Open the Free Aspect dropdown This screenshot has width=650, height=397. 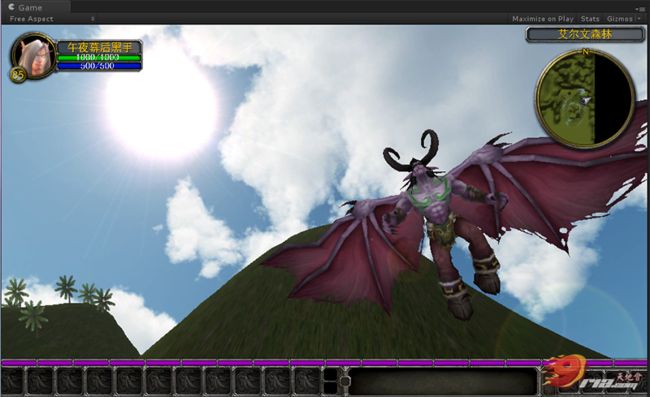click(x=52, y=19)
